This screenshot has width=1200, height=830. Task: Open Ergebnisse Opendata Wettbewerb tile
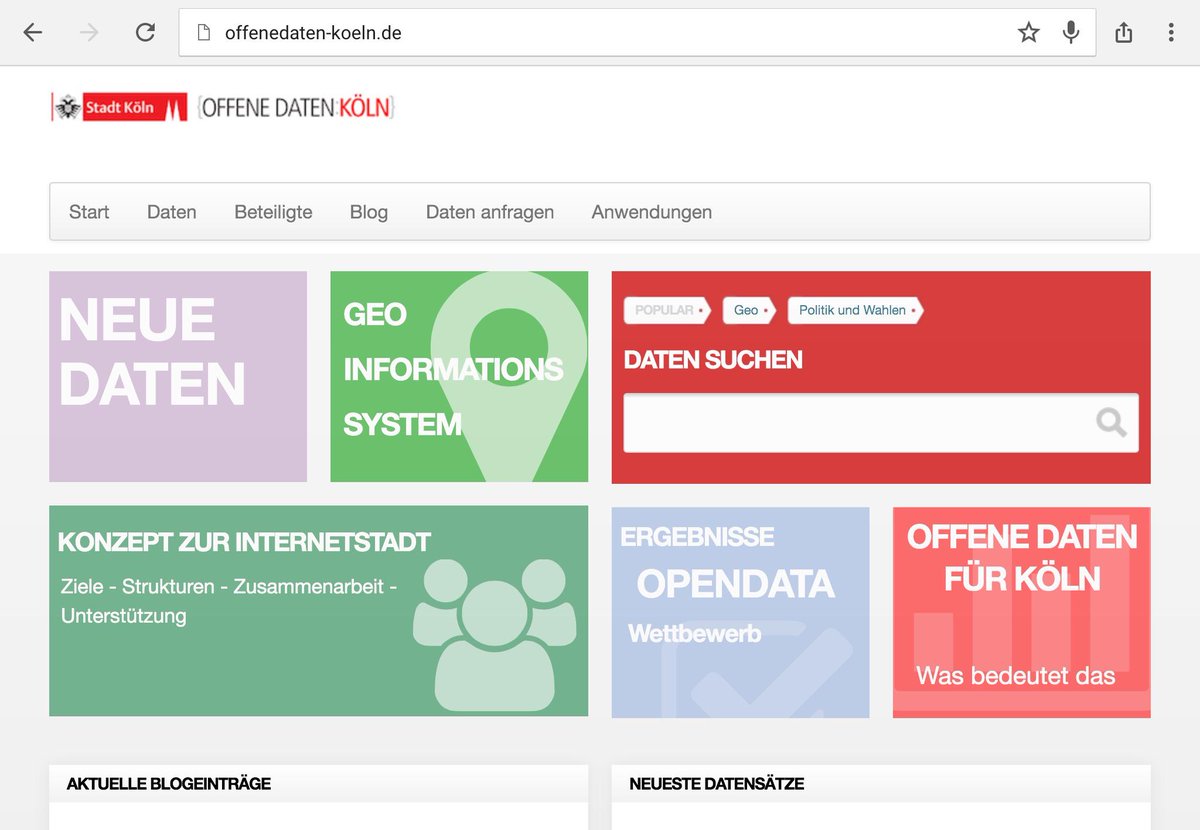click(740, 612)
